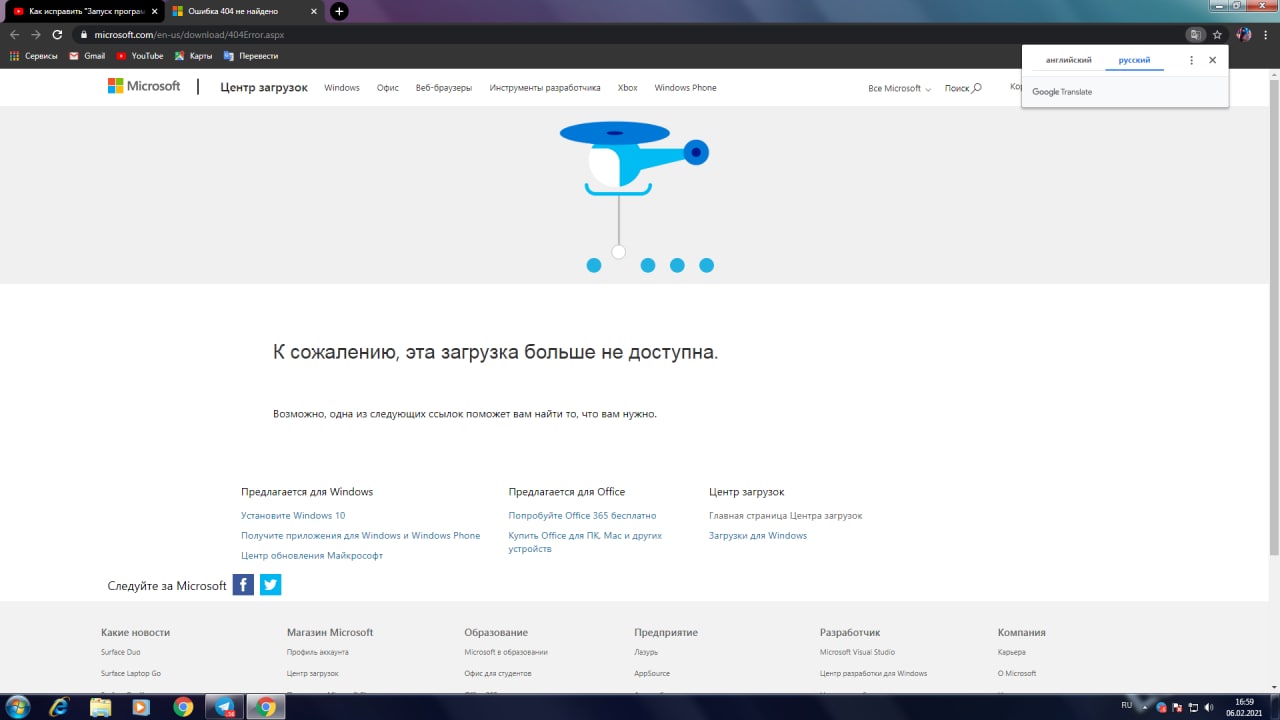Launch Internet Explorer from taskbar

60,707
